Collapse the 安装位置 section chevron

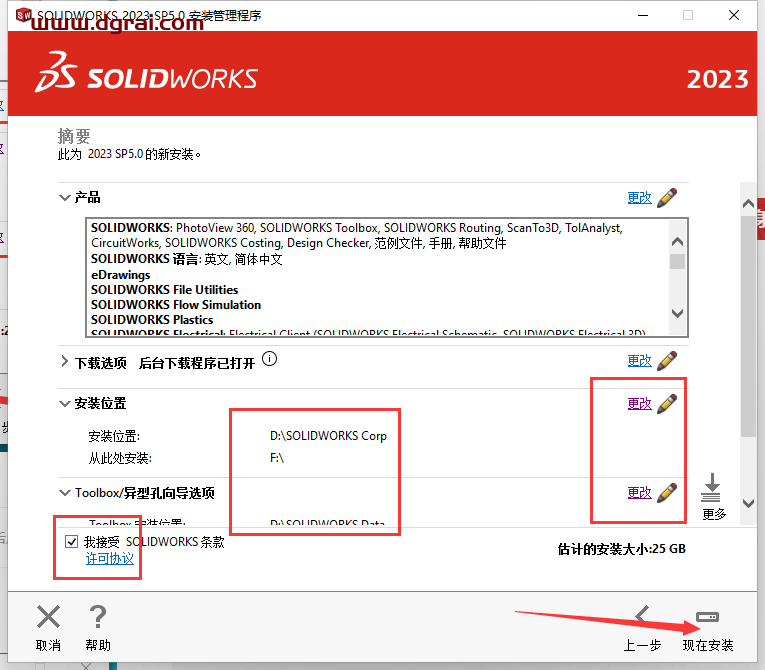pos(65,404)
